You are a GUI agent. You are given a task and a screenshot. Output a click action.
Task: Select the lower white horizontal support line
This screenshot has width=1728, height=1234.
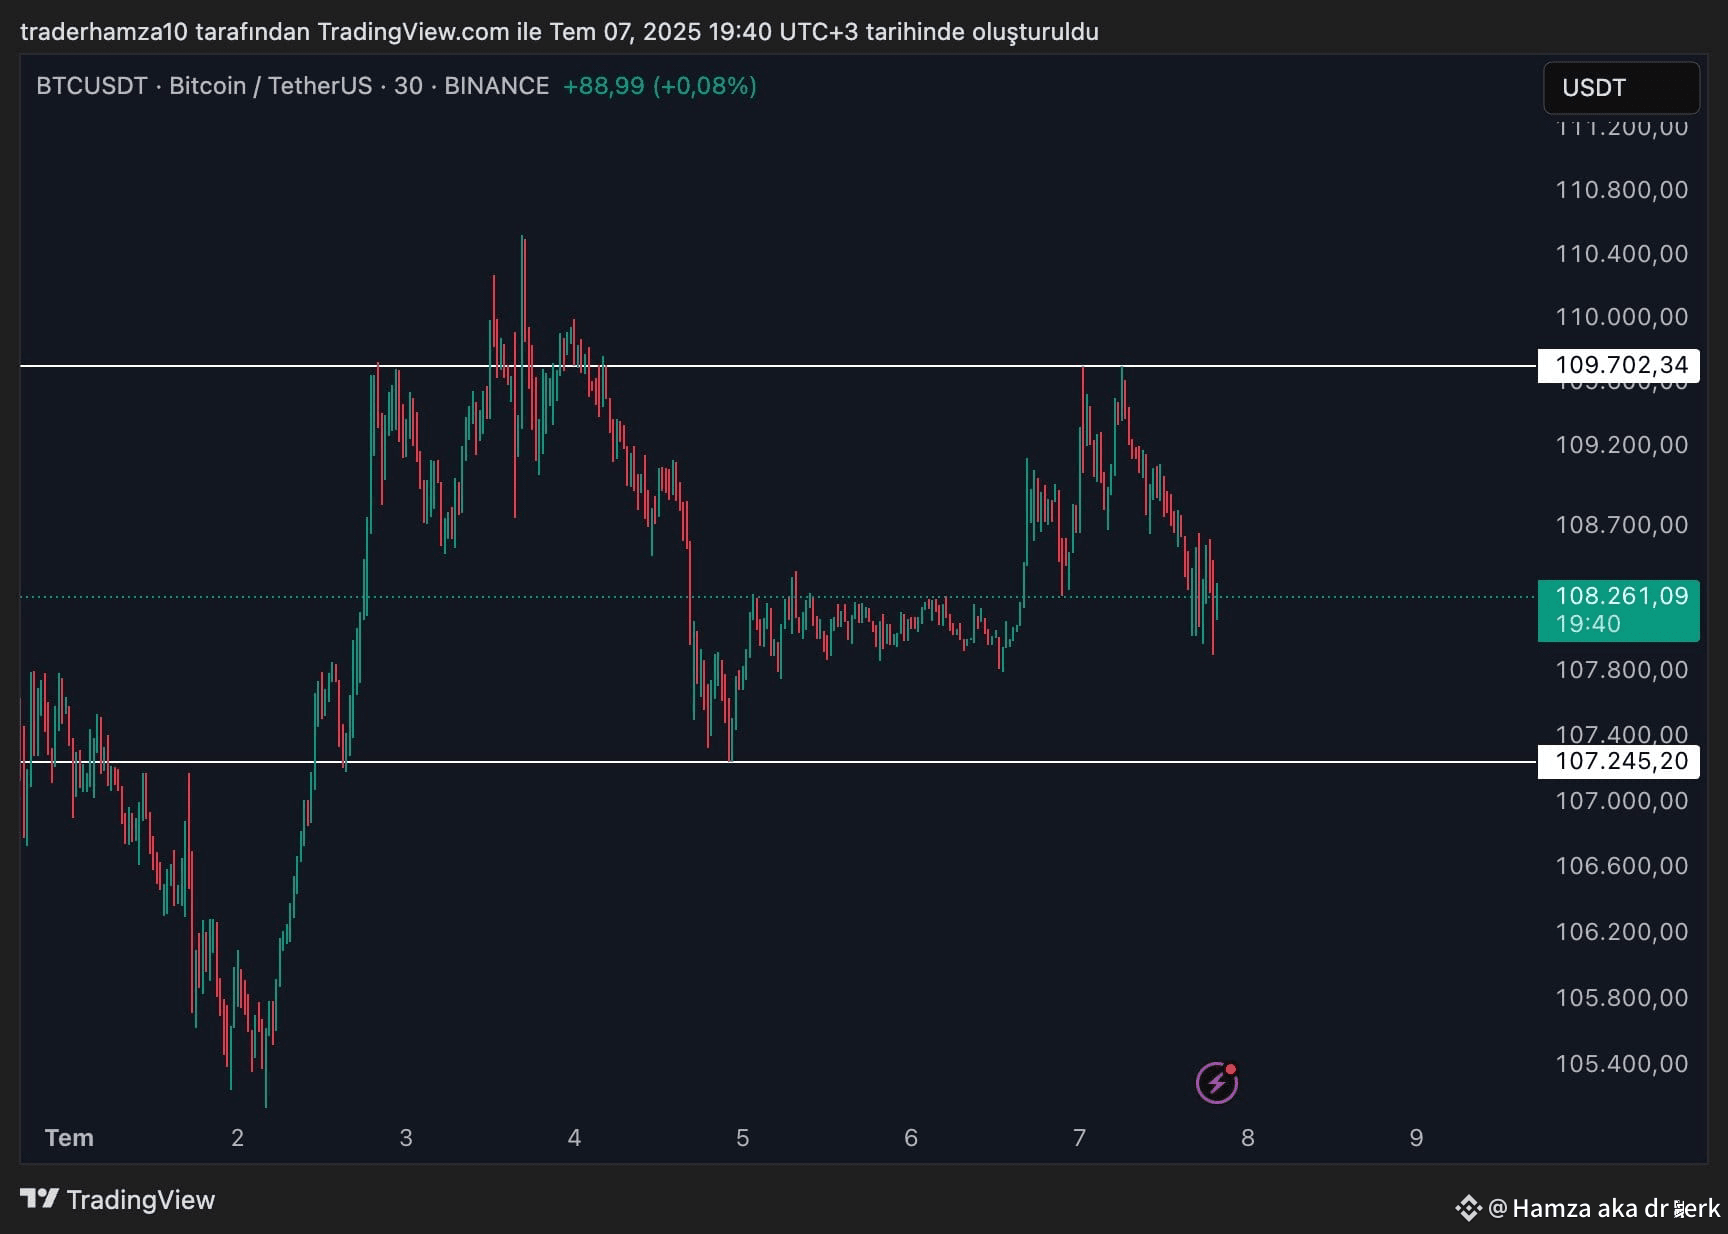778,762
